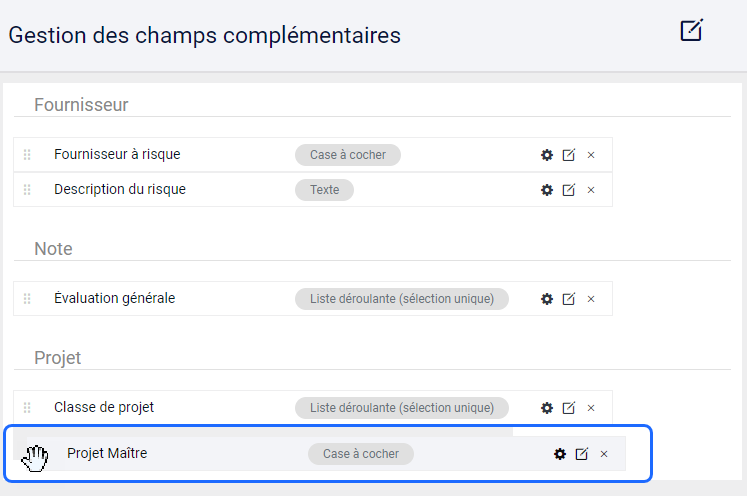Open settings gear for Description du risque
The width and height of the screenshot is (747, 496).
[547, 190]
